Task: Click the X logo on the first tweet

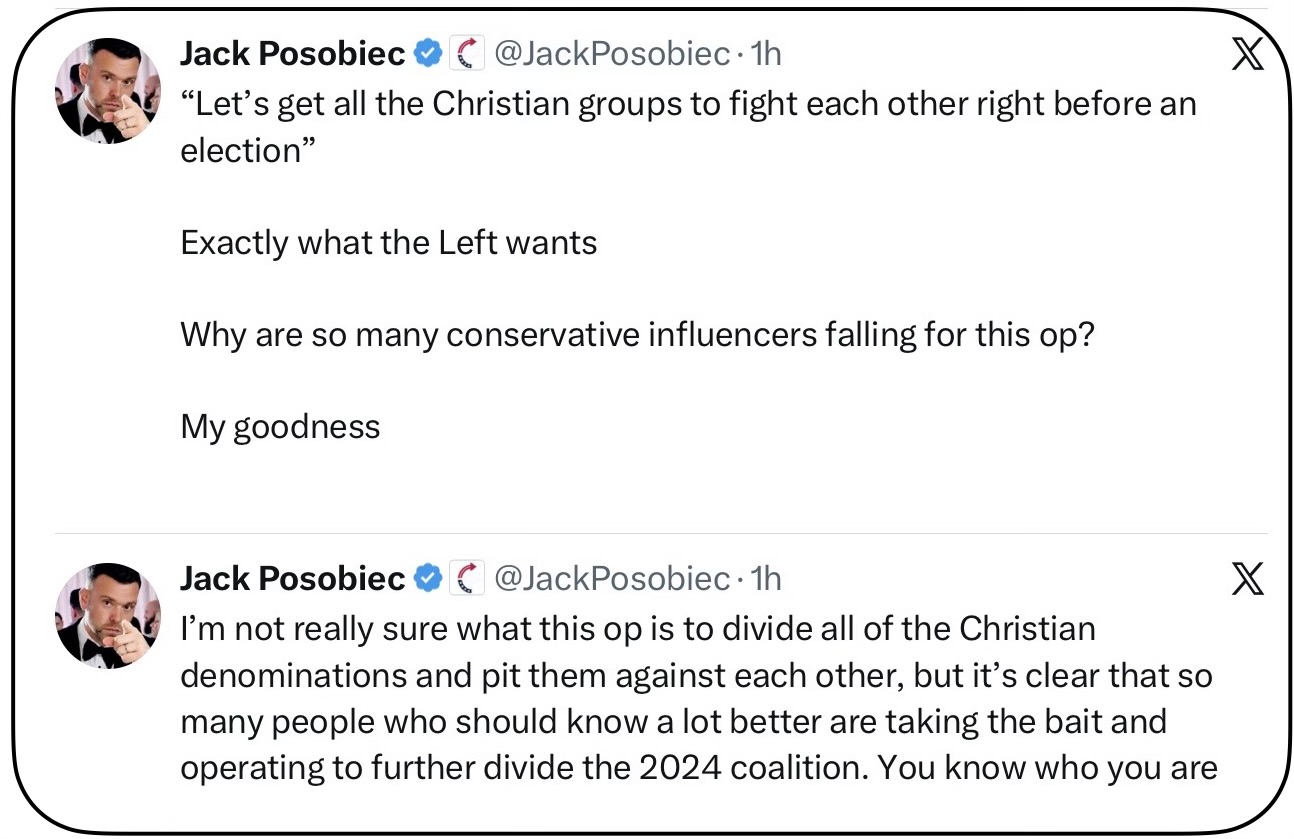Action: (x=1246, y=56)
